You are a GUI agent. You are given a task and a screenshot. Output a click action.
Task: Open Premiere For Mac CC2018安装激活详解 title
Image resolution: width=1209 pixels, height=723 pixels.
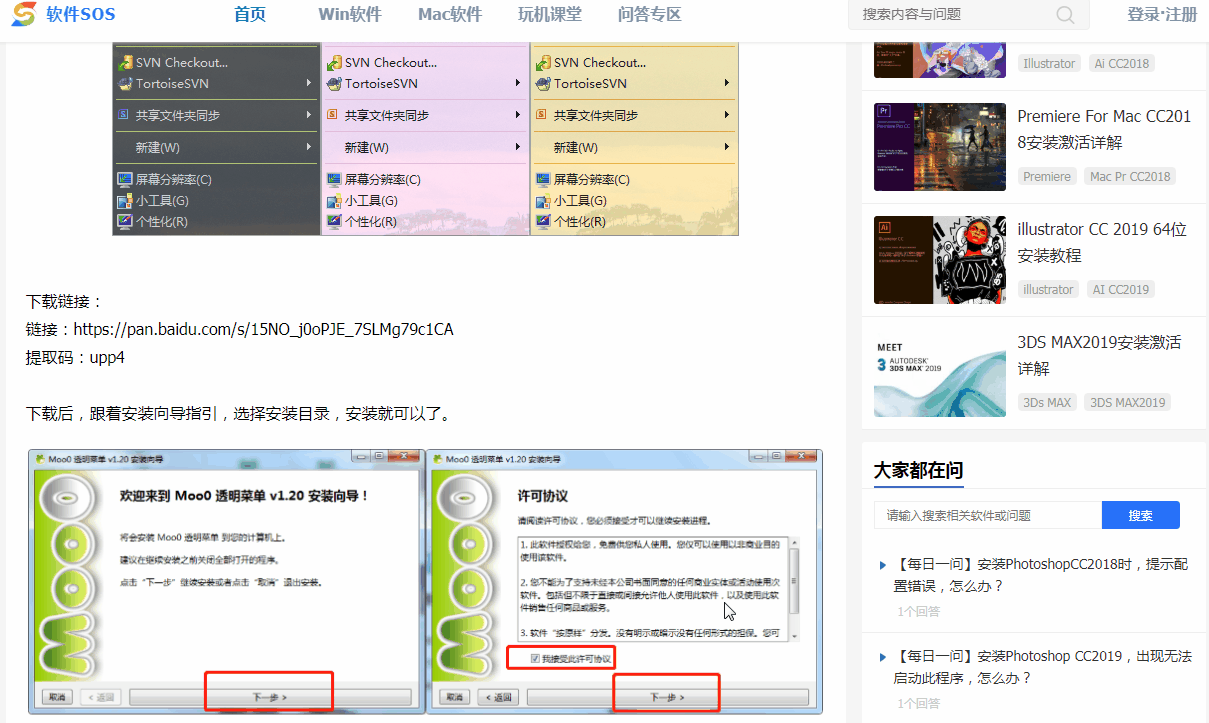(x=1105, y=129)
